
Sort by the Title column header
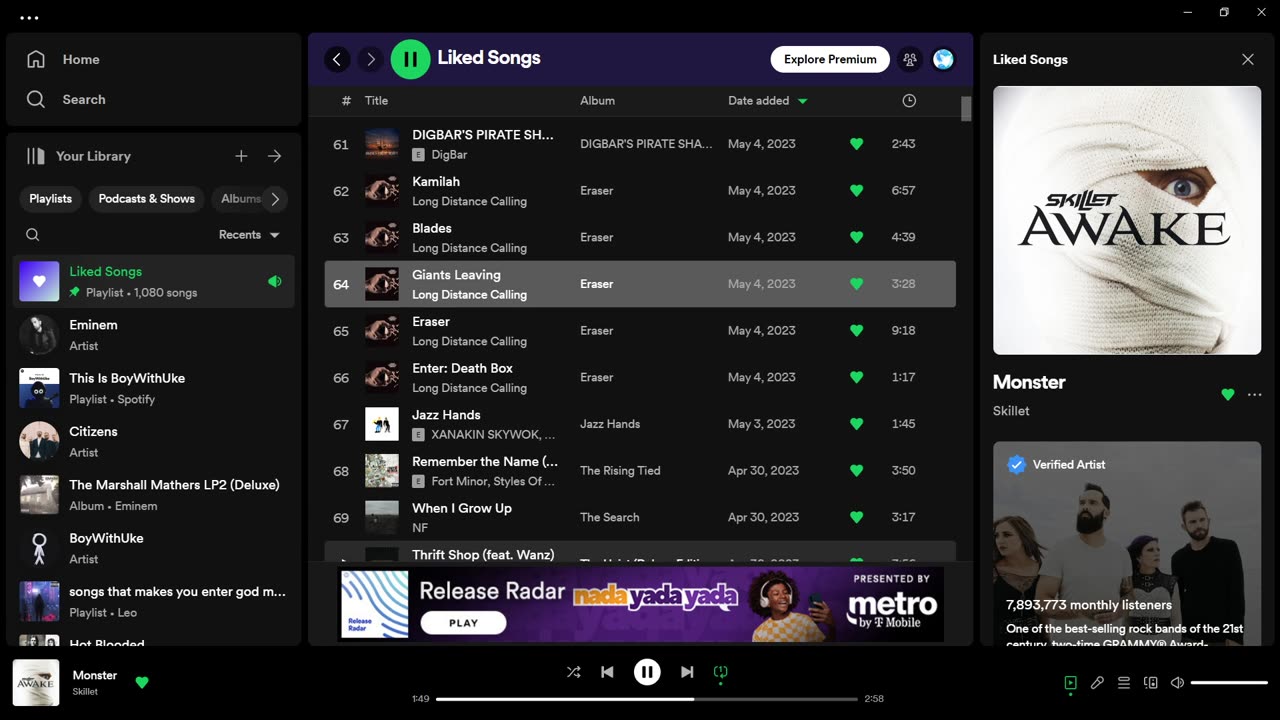376,100
